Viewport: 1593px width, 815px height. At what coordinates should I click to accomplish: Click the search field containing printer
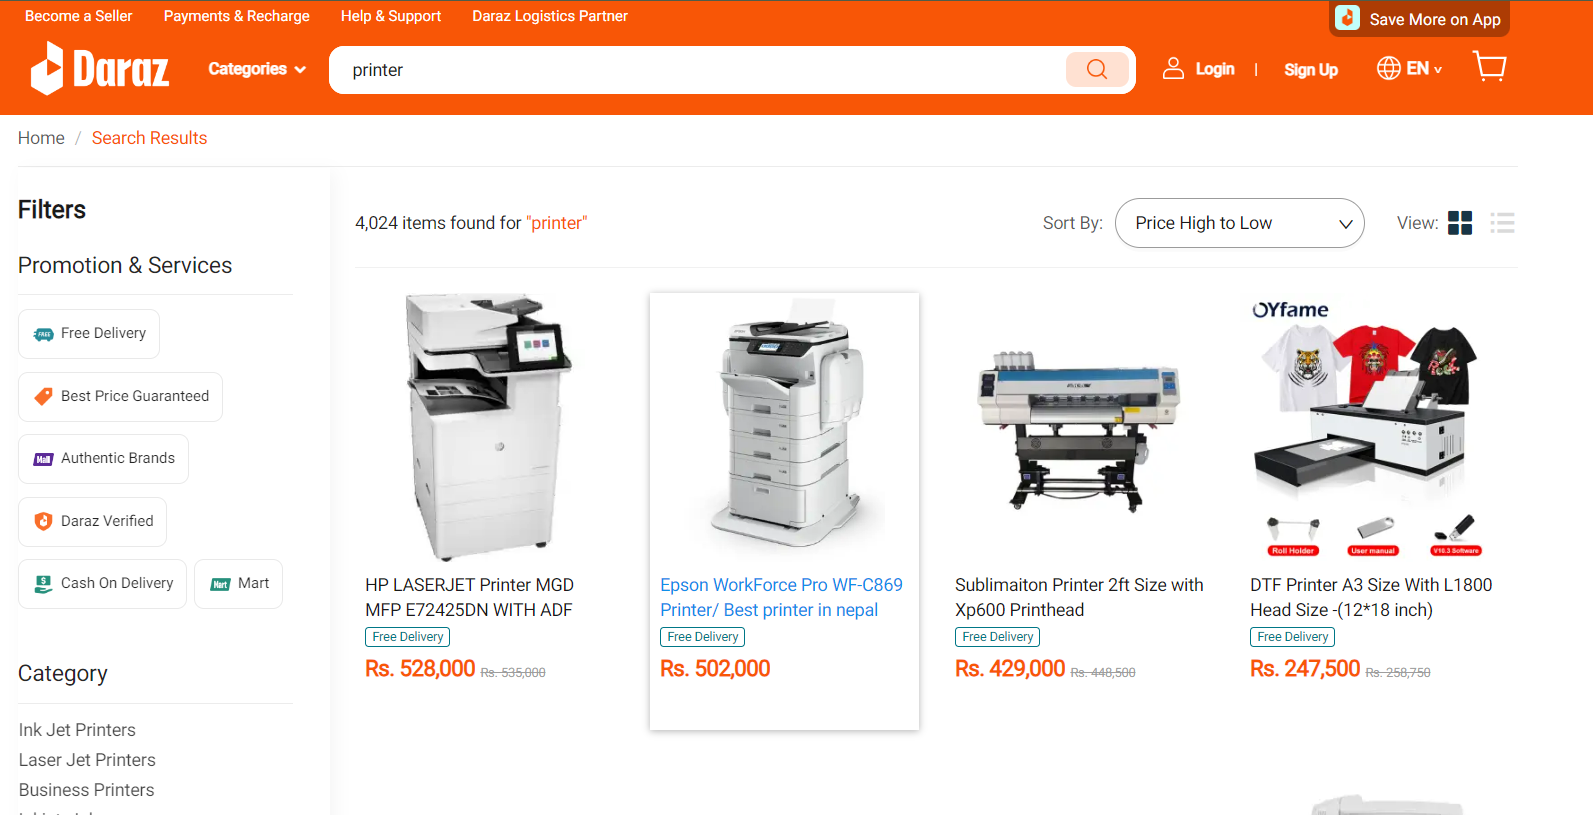point(700,70)
